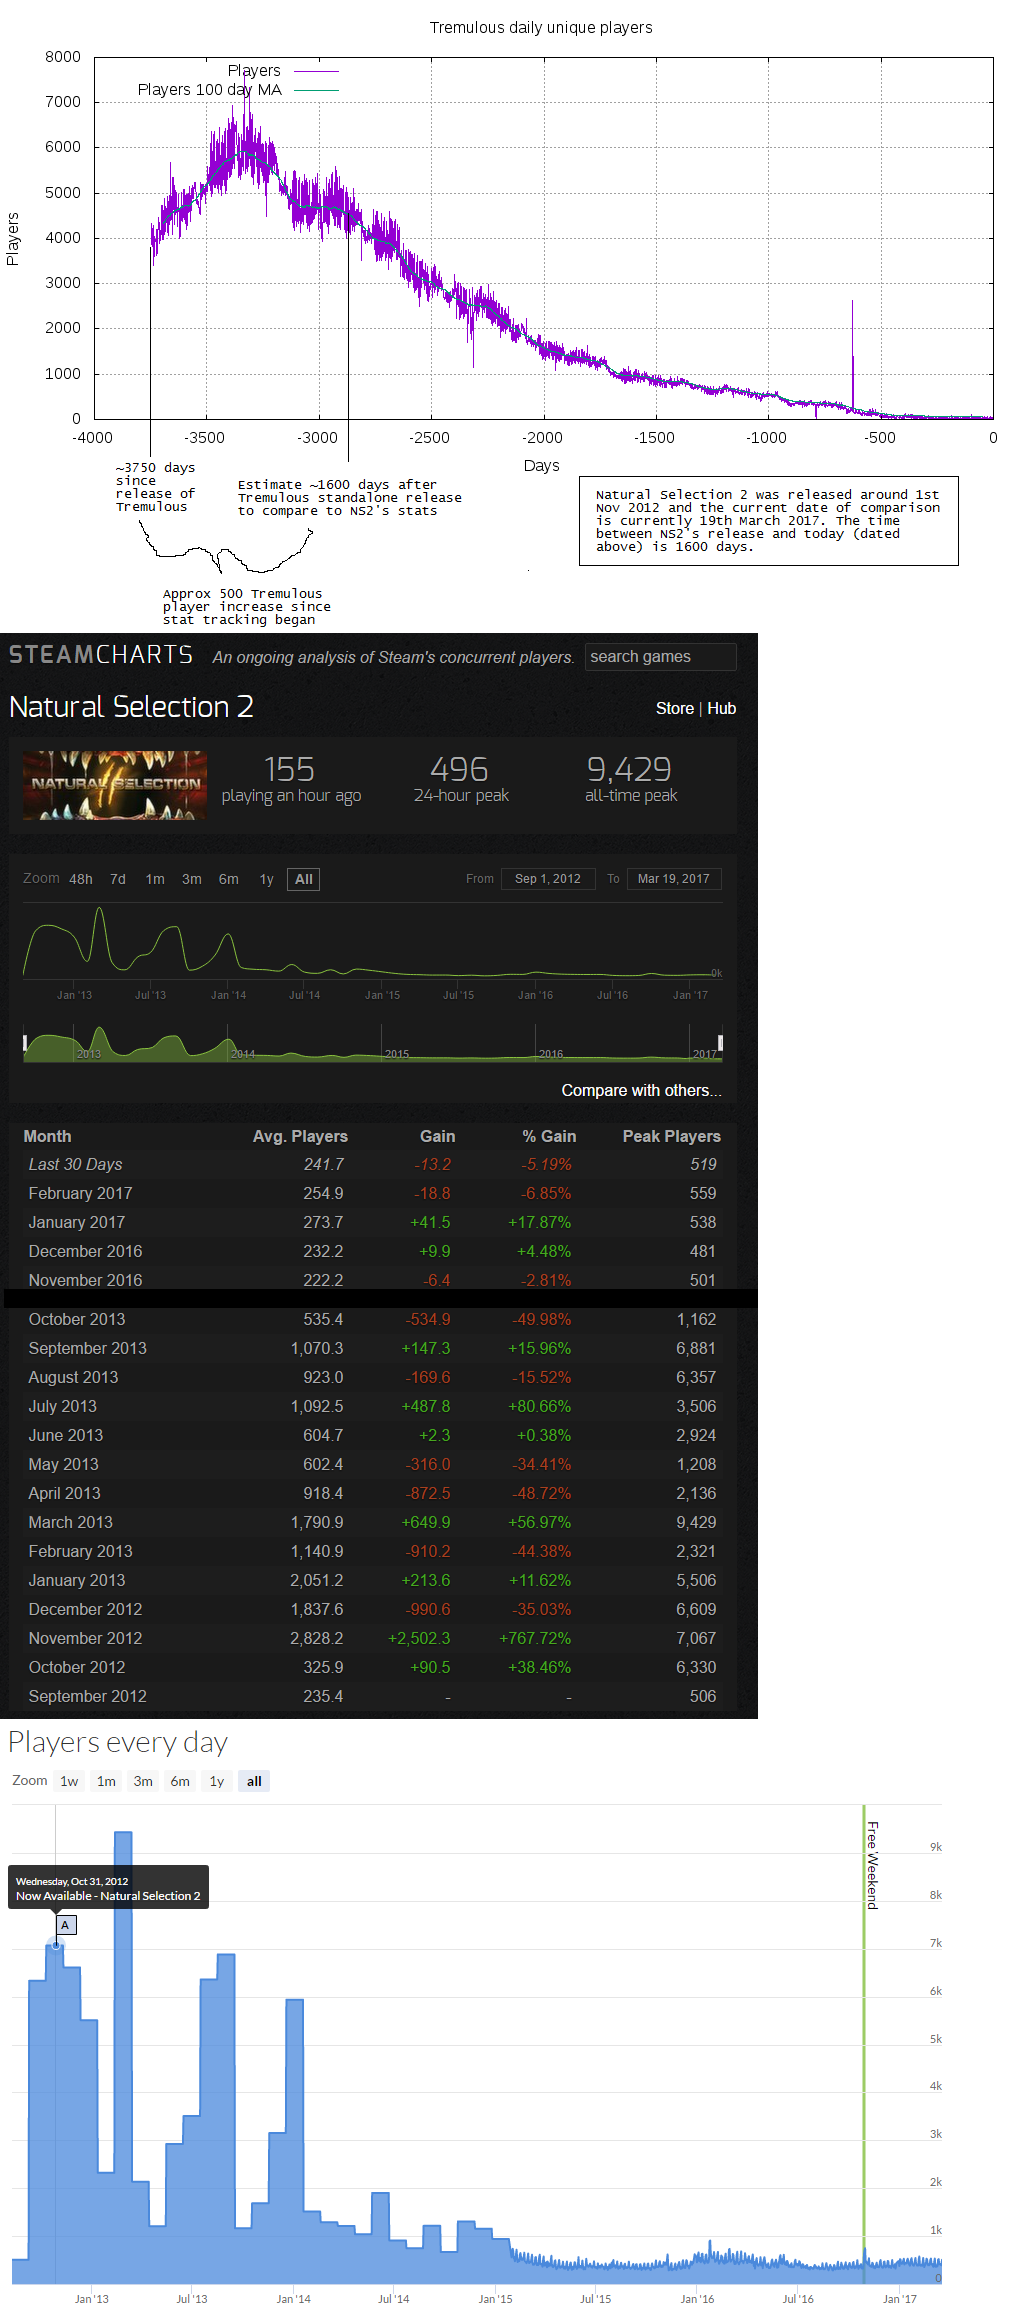1014x2316 pixels.
Task: Focus the search games field
Action: 660,657
